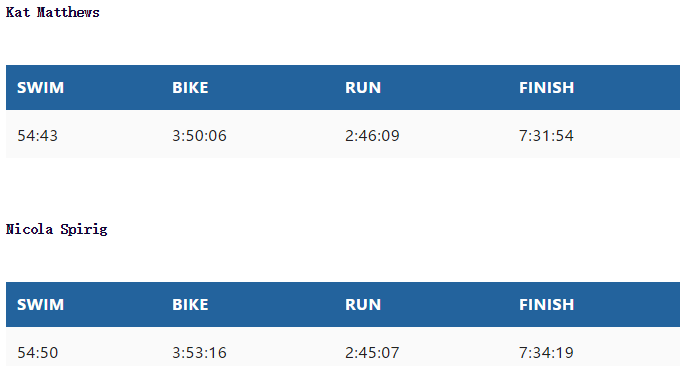Click the RUN column header in Nicola Spirig table
The image size is (680, 366).
(x=363, y=304)
